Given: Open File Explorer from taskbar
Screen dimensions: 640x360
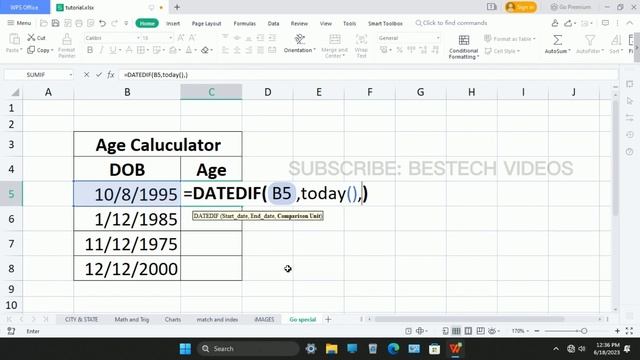Looking at the screenshot, I should (331, 349).
